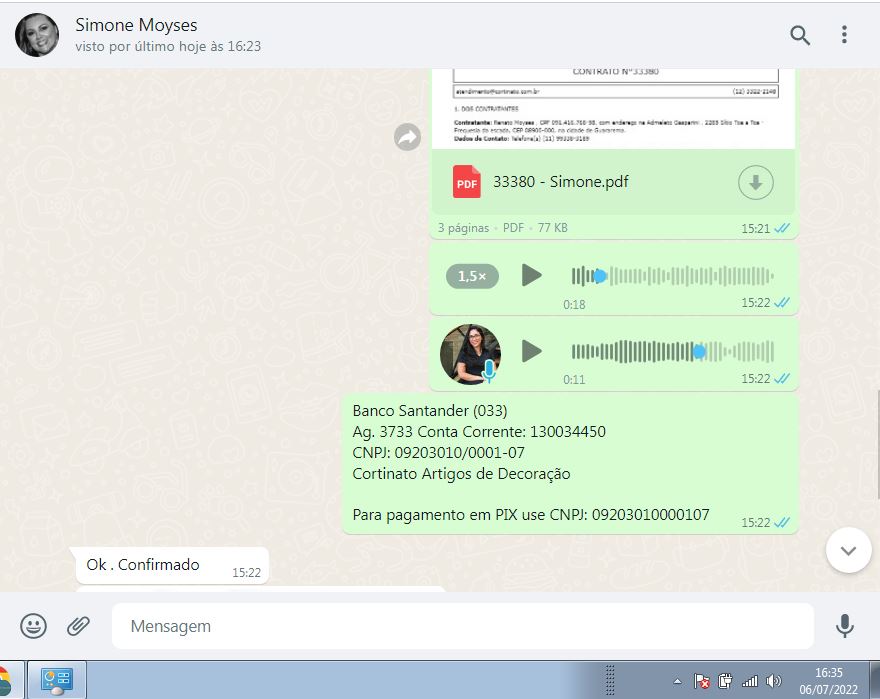880x699 pixels.
Task: Open the Action Center flag tray icon
Action: point(702,681)
